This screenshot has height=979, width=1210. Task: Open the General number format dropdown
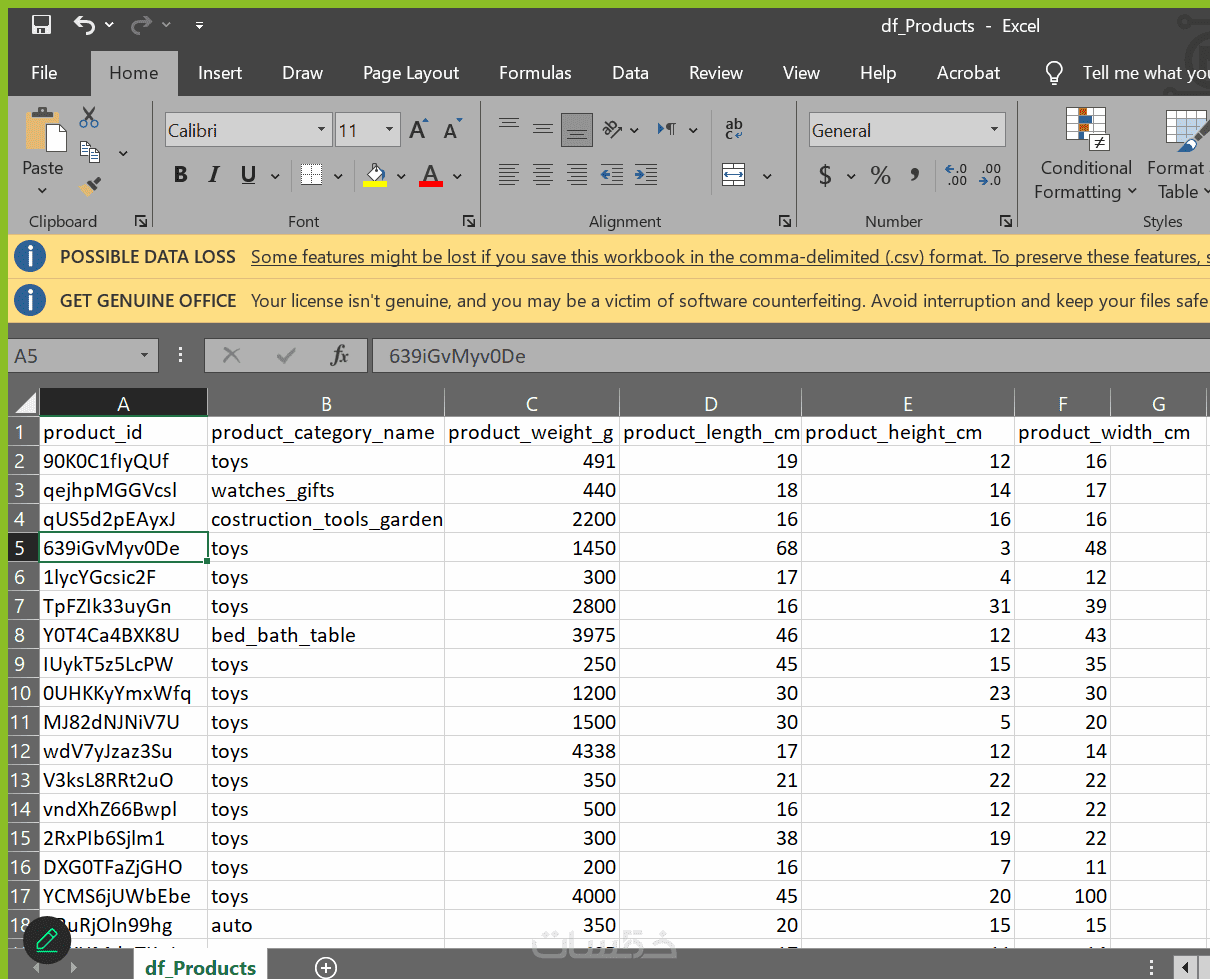(x=995, y=130)
